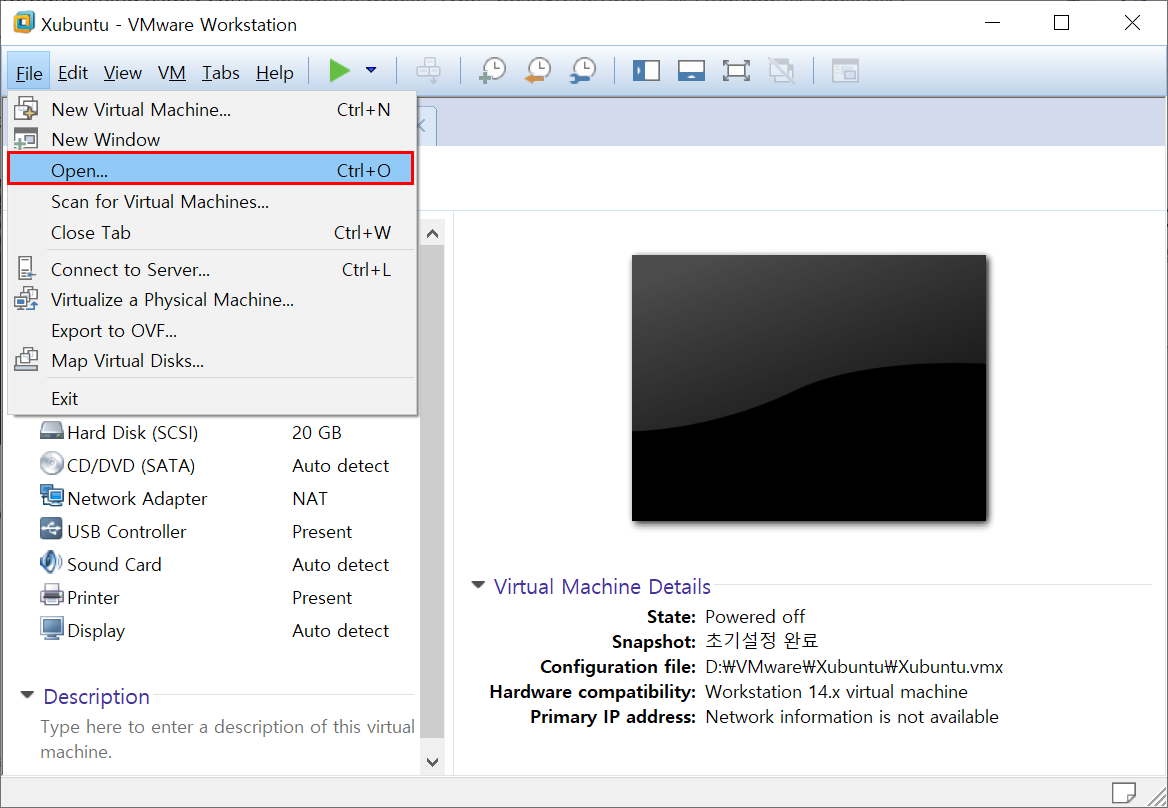Select Scan for Virtual Machines...
The image size is (1168, 808).
pos(212,202)
